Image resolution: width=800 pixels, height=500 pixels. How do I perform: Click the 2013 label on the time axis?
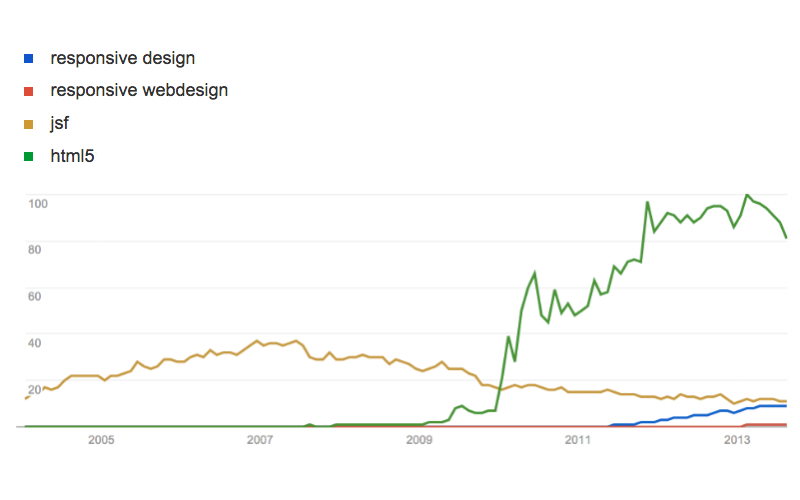point(737,440)
